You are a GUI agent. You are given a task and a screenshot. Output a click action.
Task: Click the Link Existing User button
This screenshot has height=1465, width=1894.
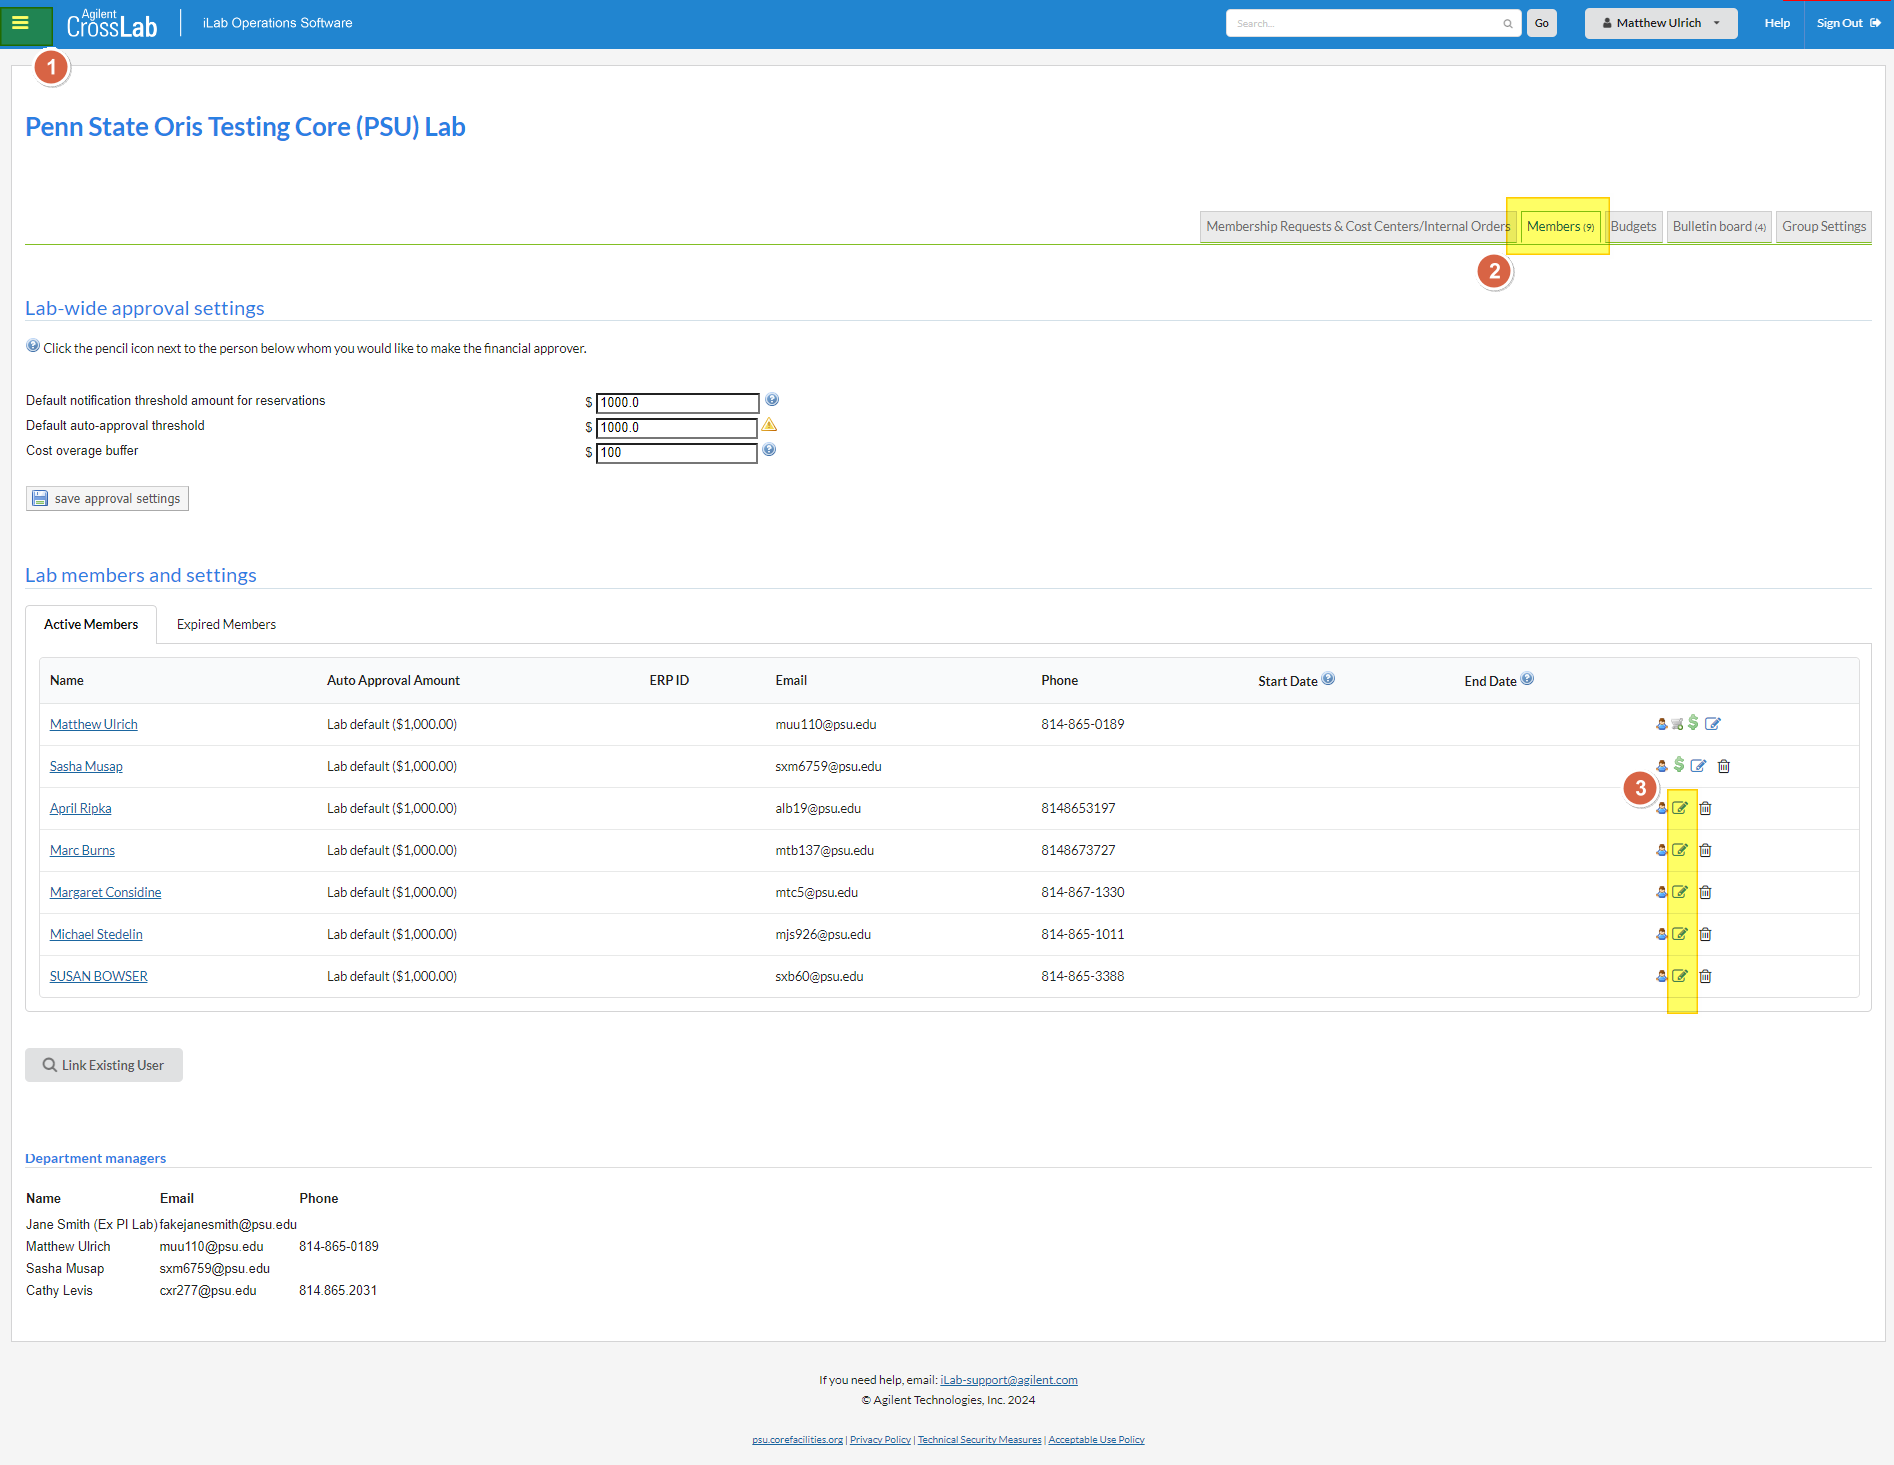tap(104, 1065)
